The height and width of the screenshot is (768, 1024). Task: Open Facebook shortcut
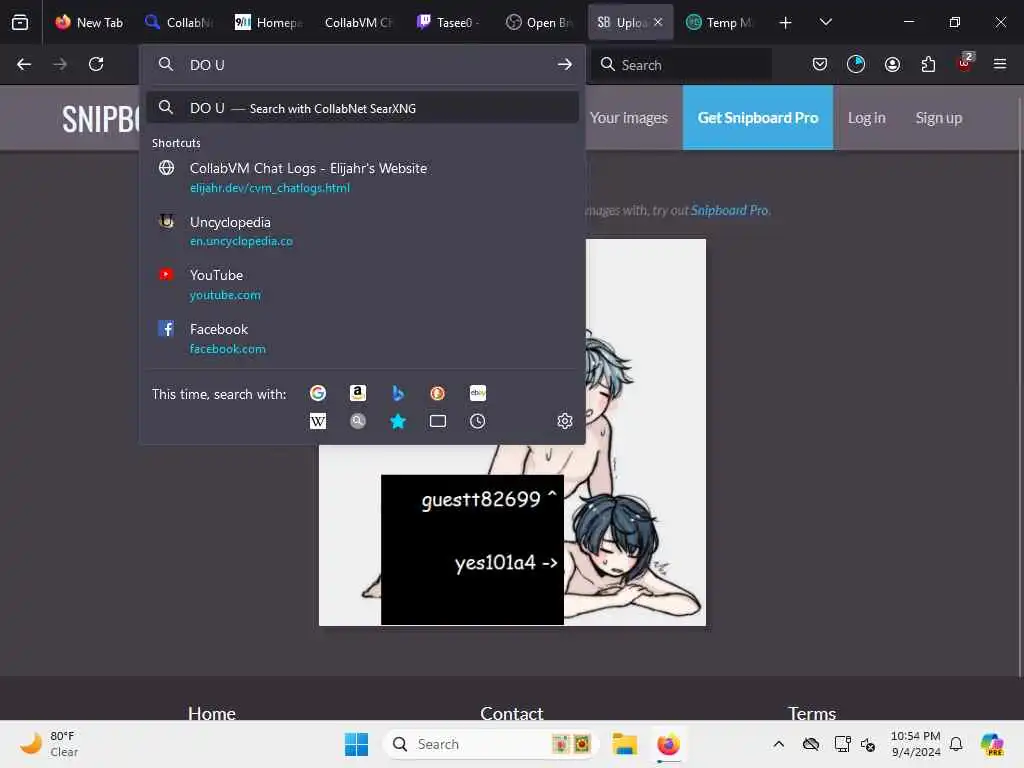362,338
